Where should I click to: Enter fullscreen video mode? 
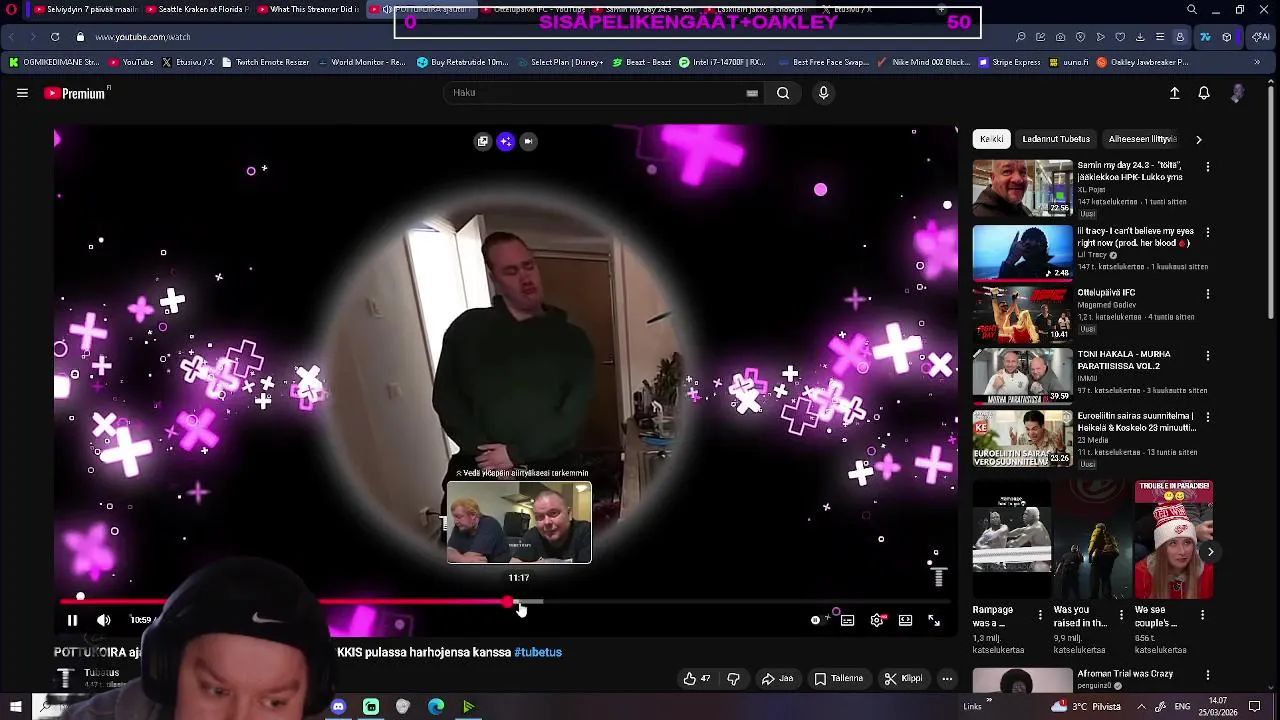pos(934,620)
